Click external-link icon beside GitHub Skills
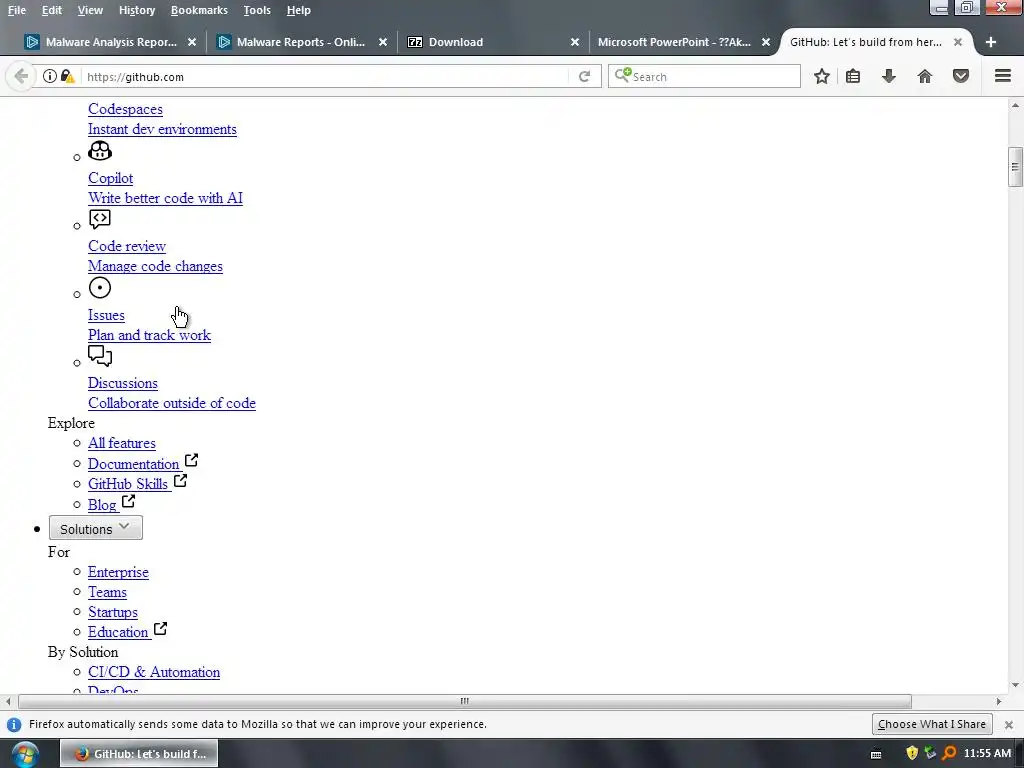Screen dimensions: 1024x768 click(180, 481)
